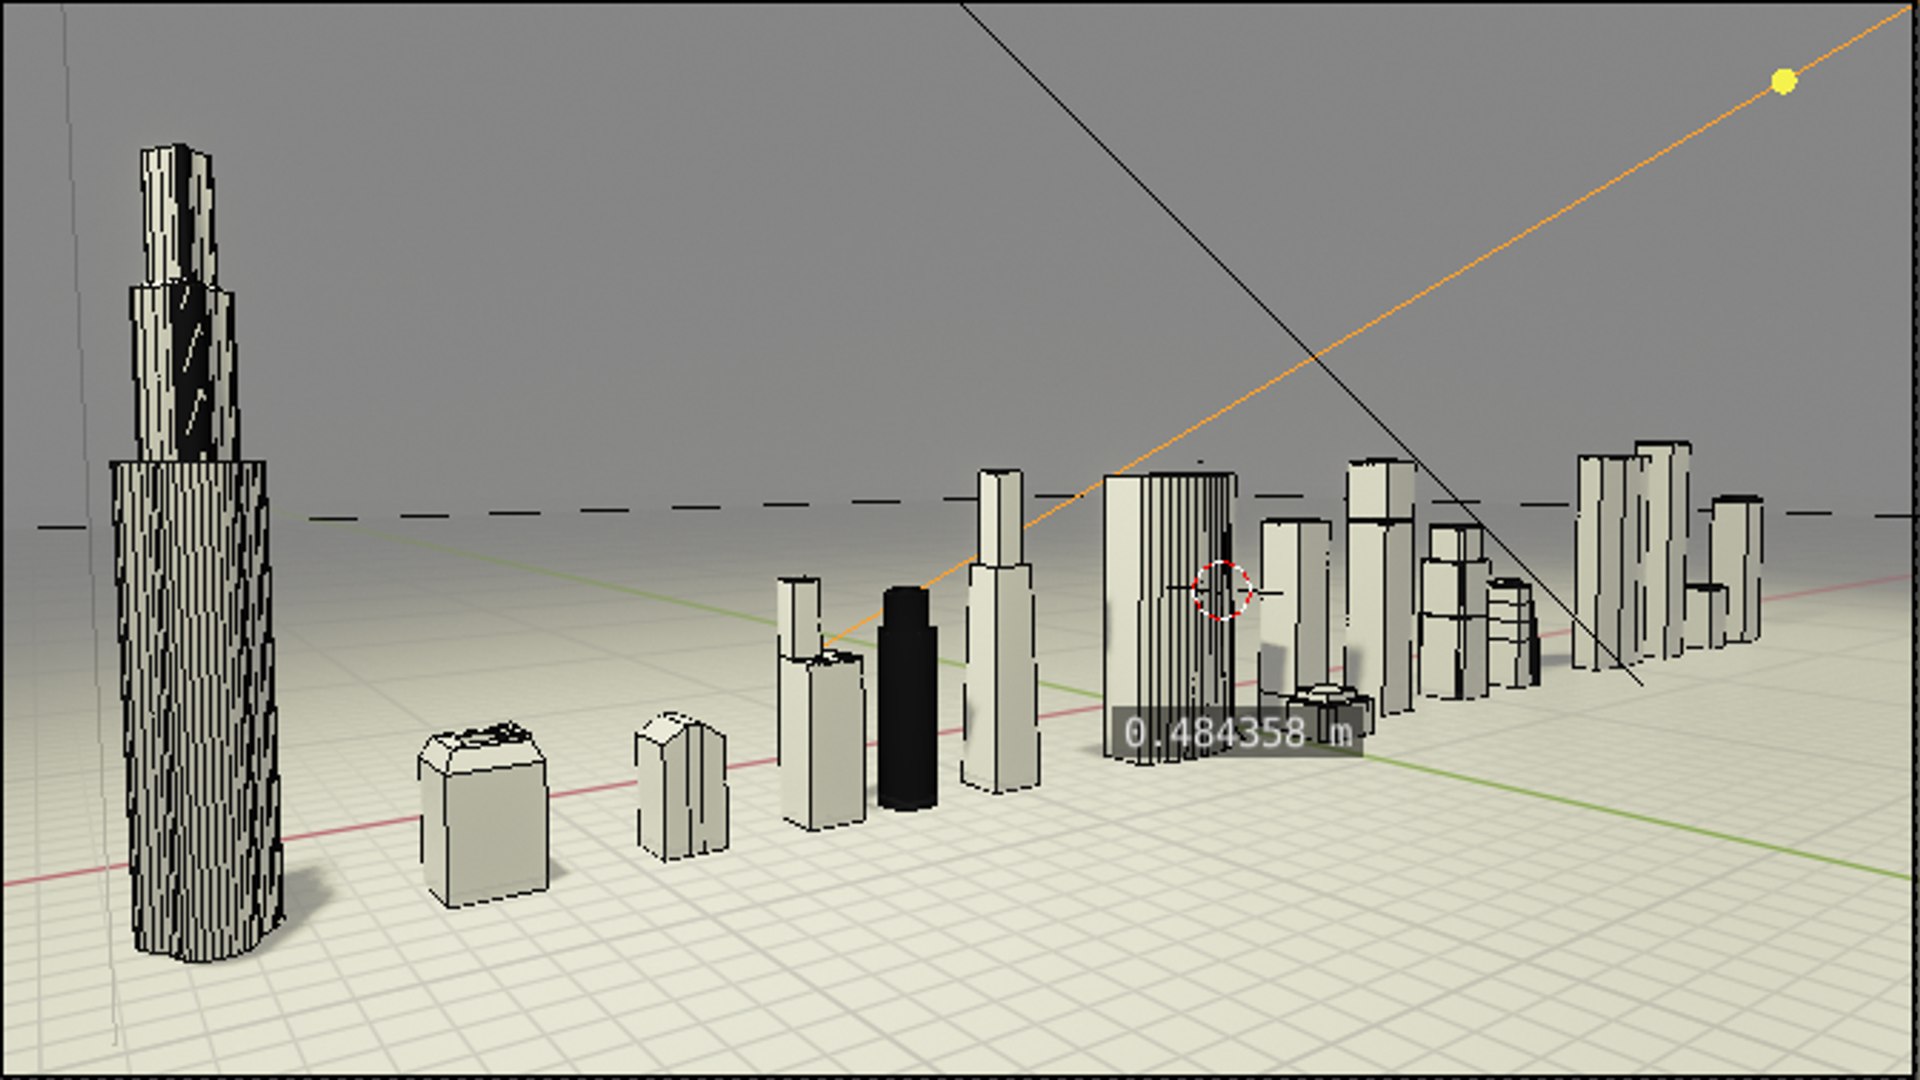Select the tapered tower right of the black cylinder
The width and height of the screenshot is (1920, 1080).
pos(1002,630)
